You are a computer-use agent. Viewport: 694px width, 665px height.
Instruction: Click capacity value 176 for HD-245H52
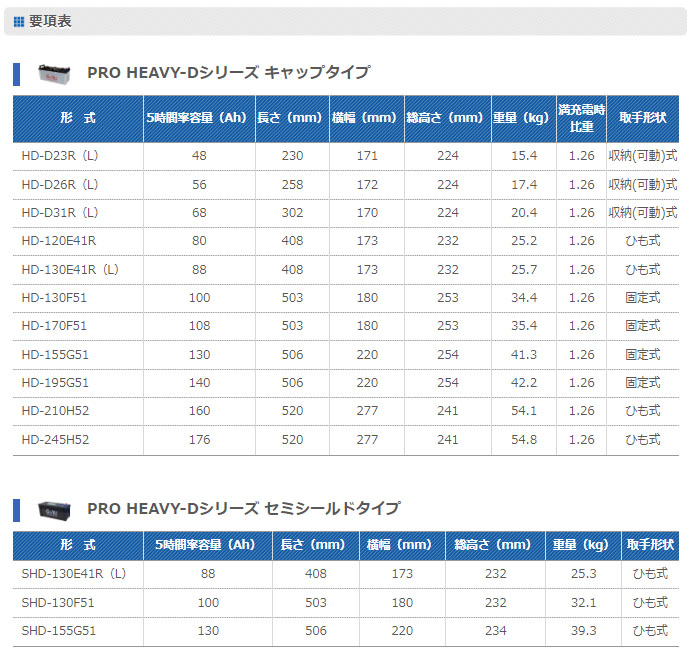pos(199,440)
